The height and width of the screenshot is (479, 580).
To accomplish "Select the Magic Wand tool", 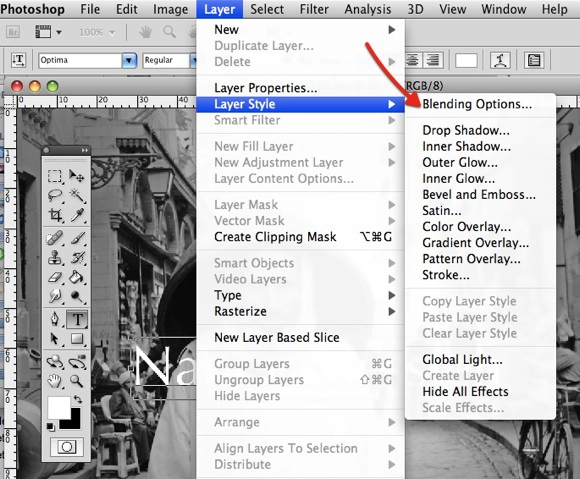I will click(77, 195).
